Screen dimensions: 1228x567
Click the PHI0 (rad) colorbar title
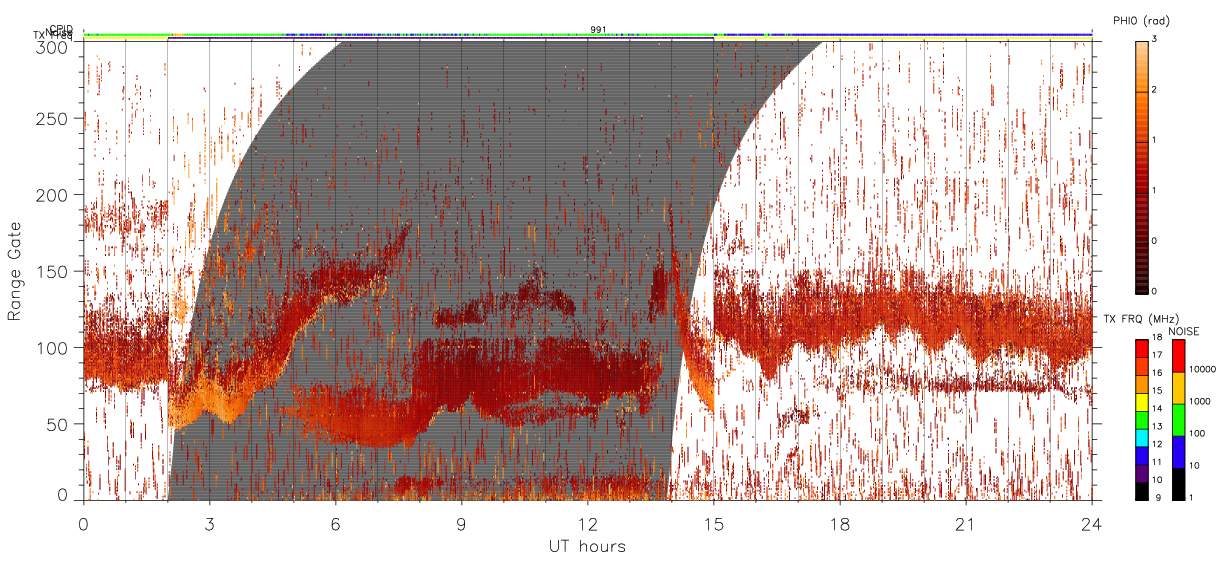1141,21
